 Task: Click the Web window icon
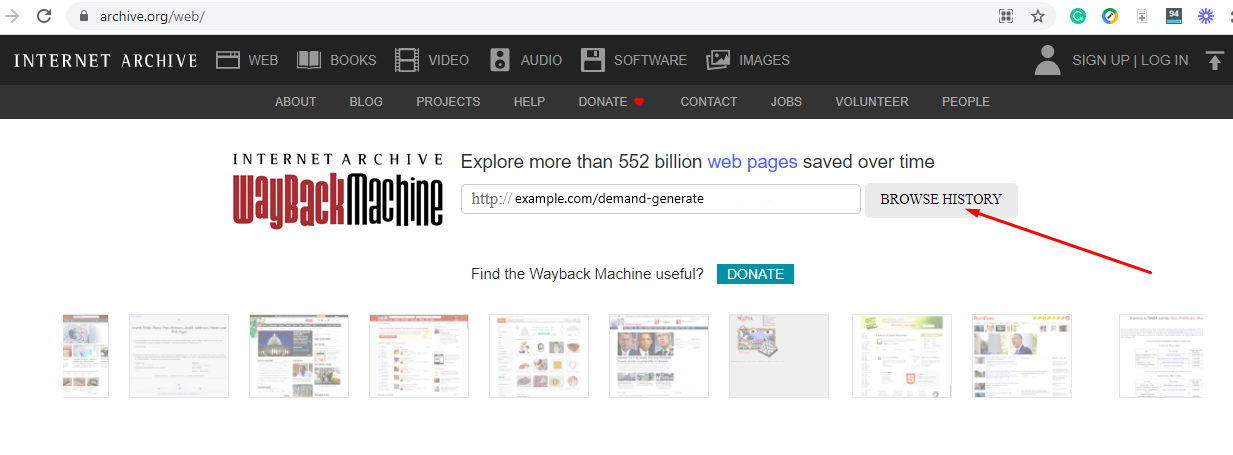pyautogui.click(x=228, y=60)
